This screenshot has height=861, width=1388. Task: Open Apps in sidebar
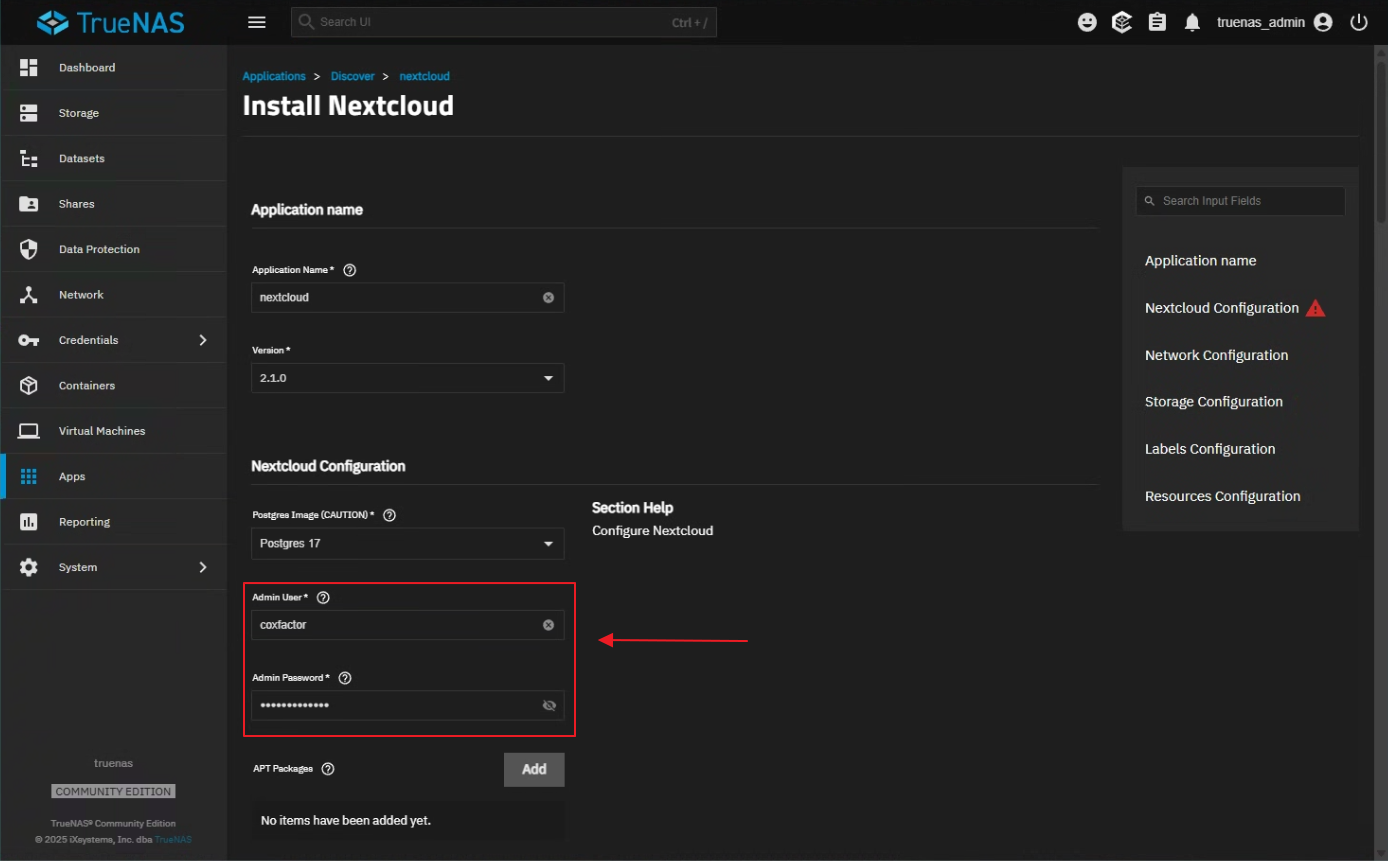(113, 476)
